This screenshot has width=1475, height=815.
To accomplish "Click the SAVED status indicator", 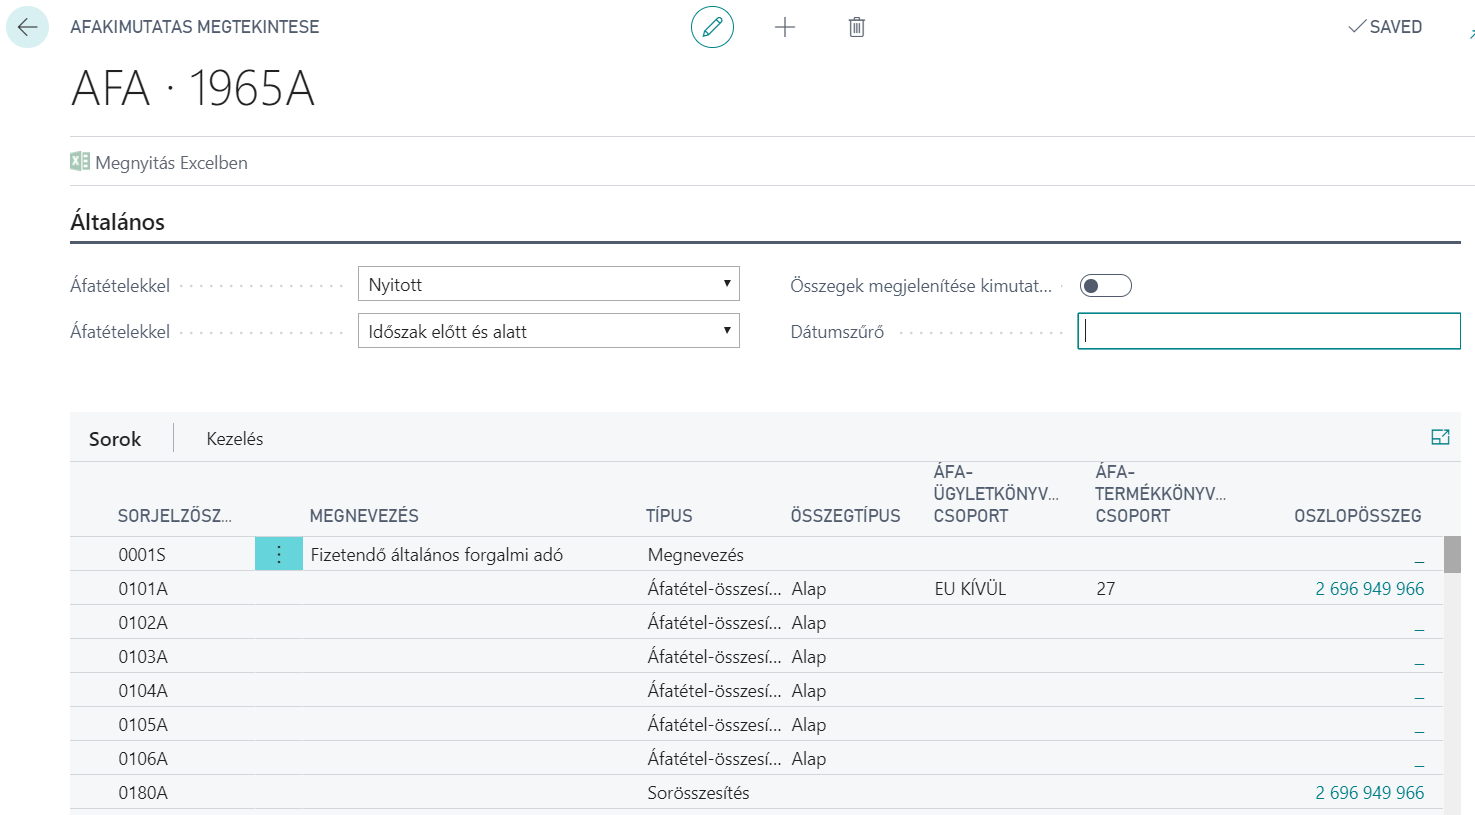I will 1385,27.
